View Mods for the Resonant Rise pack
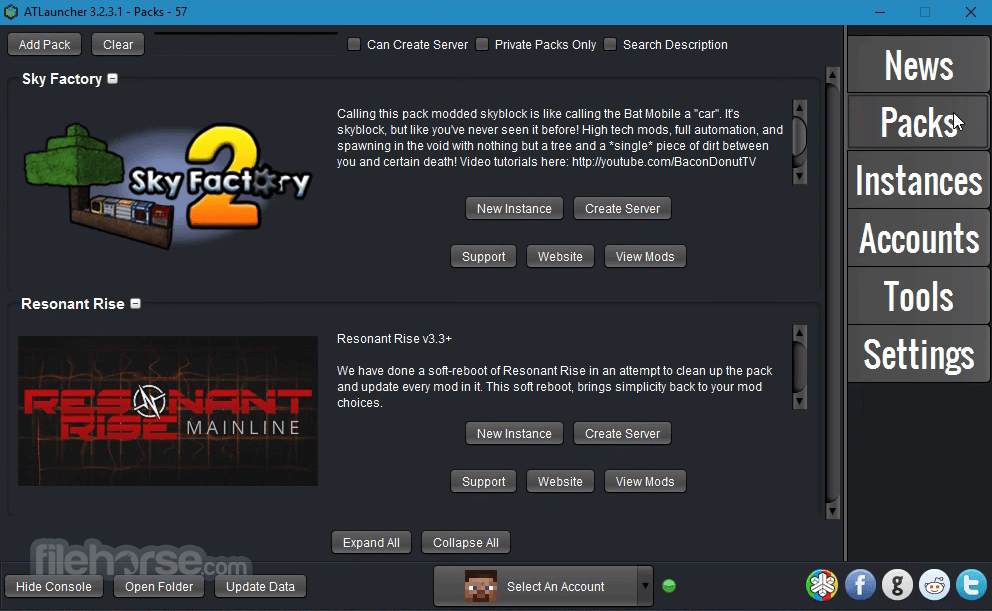This screenshot has height=611, width=992. (x=645, y=481)
